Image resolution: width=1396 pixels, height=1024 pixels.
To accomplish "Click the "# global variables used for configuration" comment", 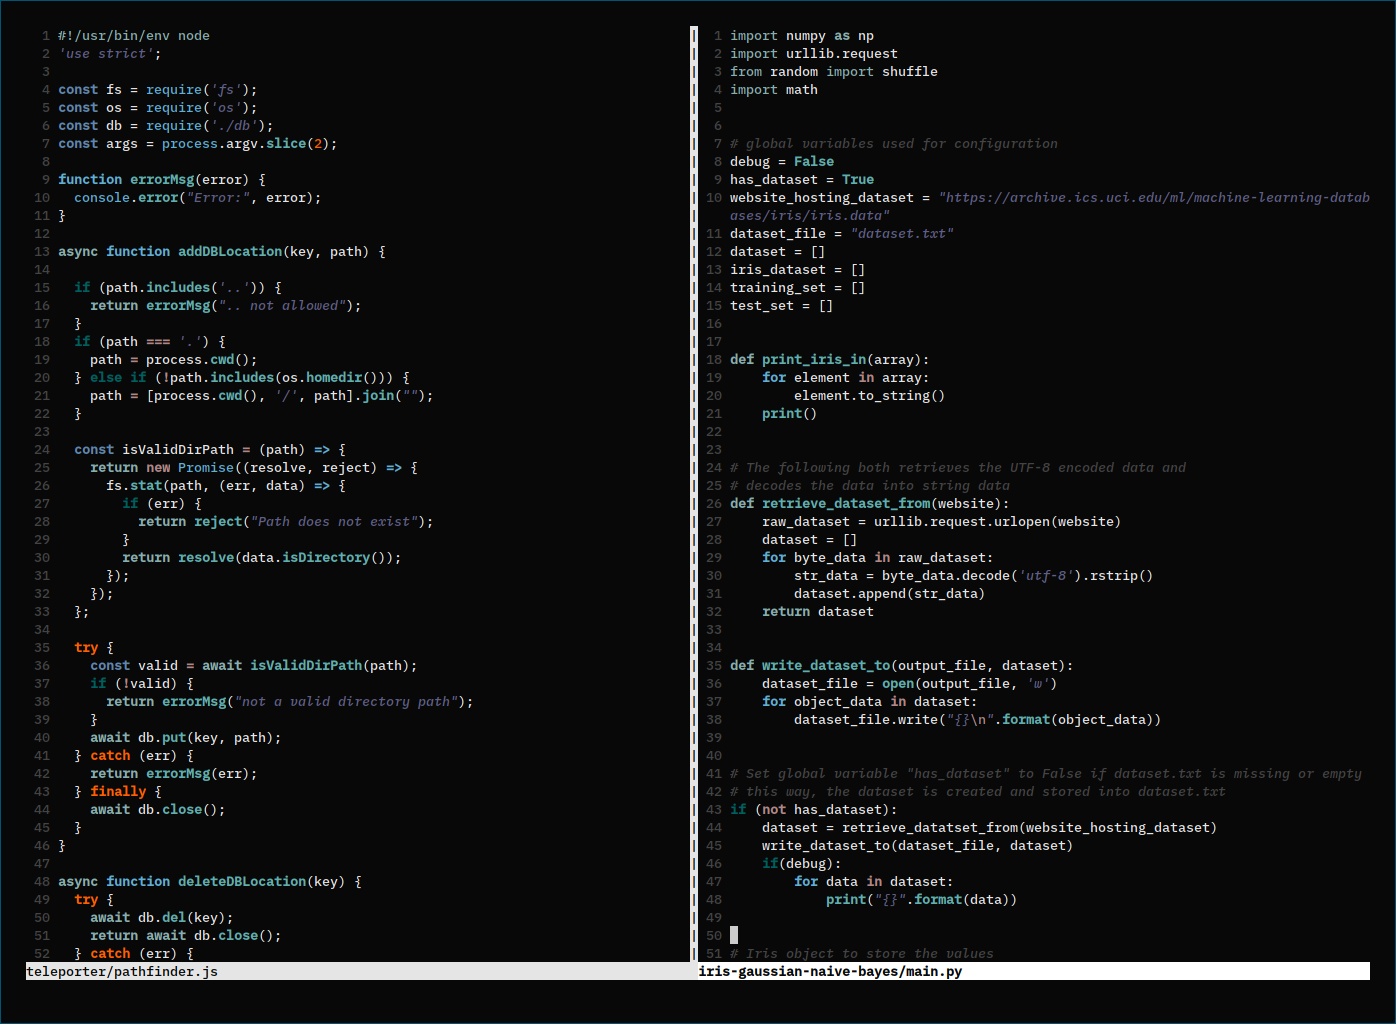I will pos(894,144).
